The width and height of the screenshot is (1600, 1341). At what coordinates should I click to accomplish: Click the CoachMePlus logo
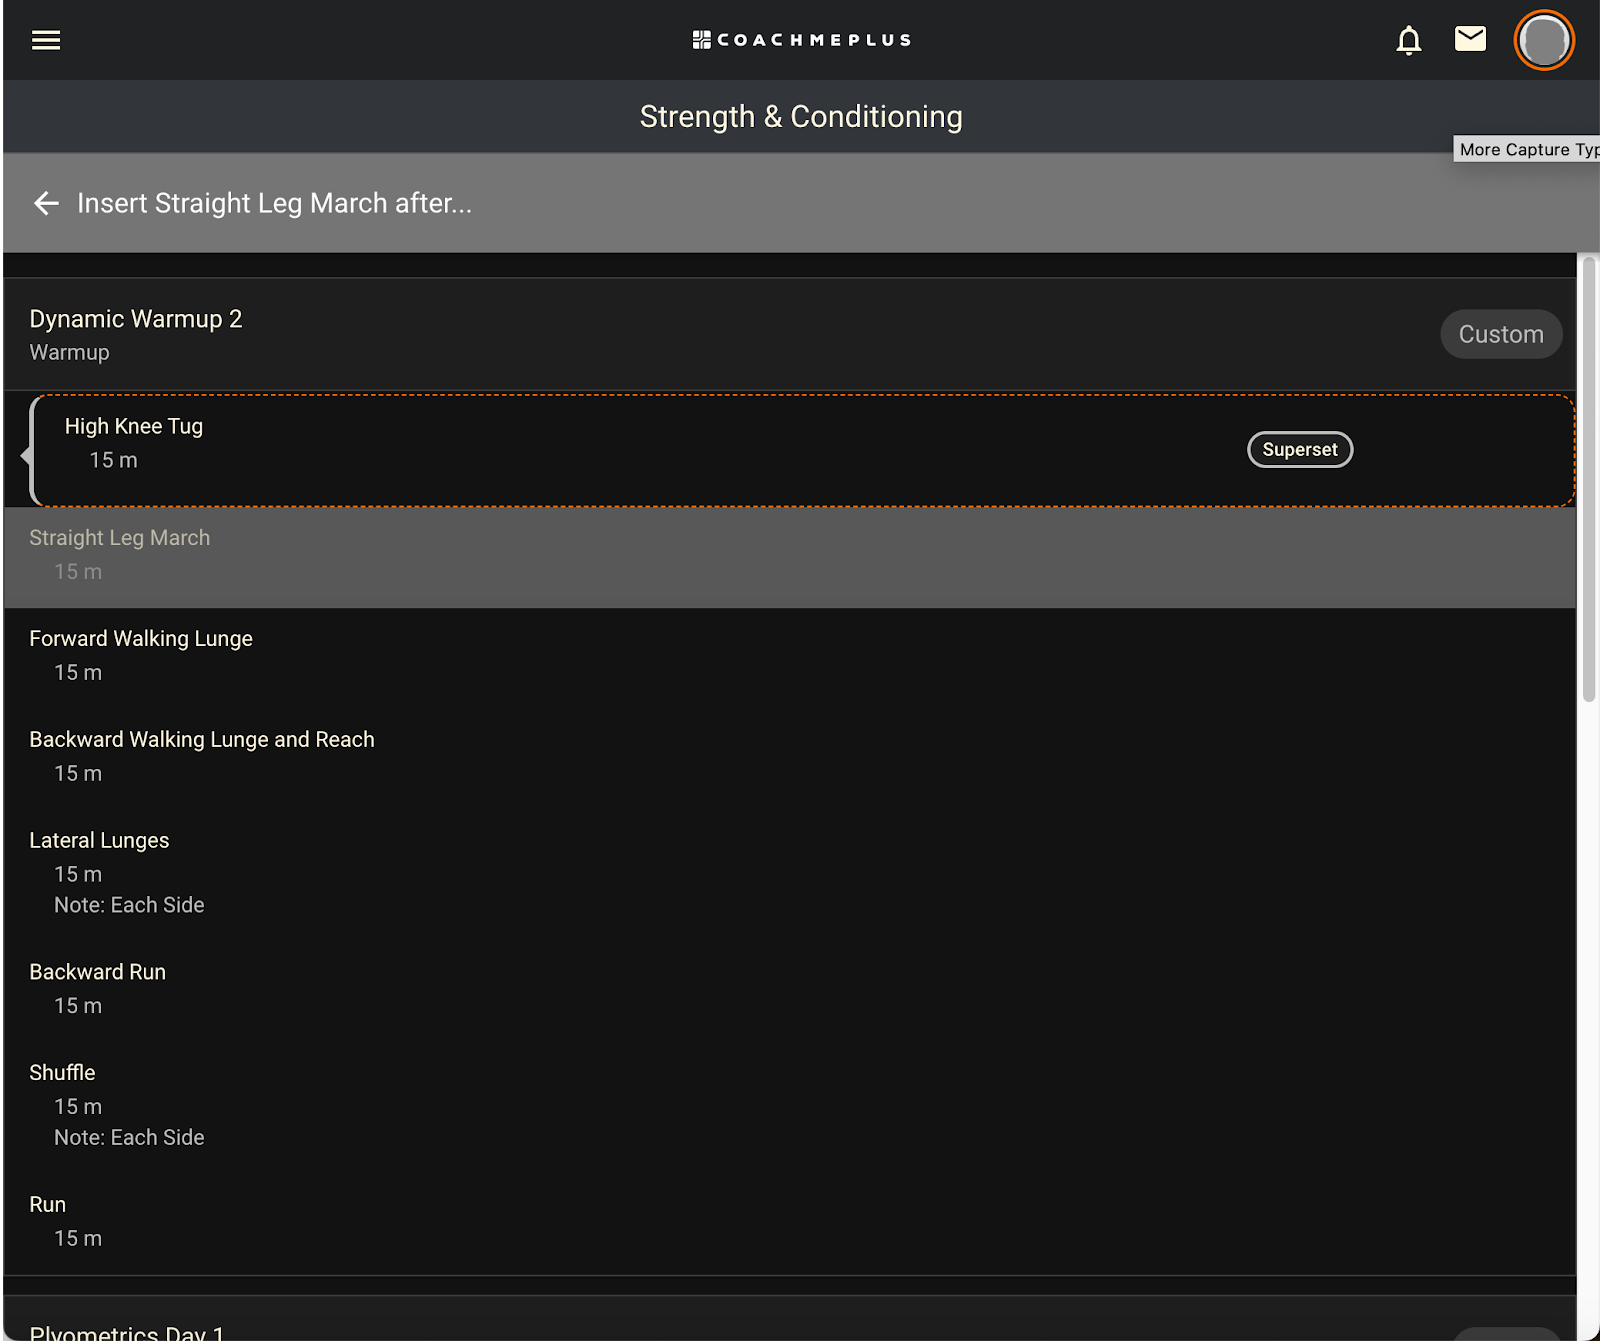pos(801,40)
